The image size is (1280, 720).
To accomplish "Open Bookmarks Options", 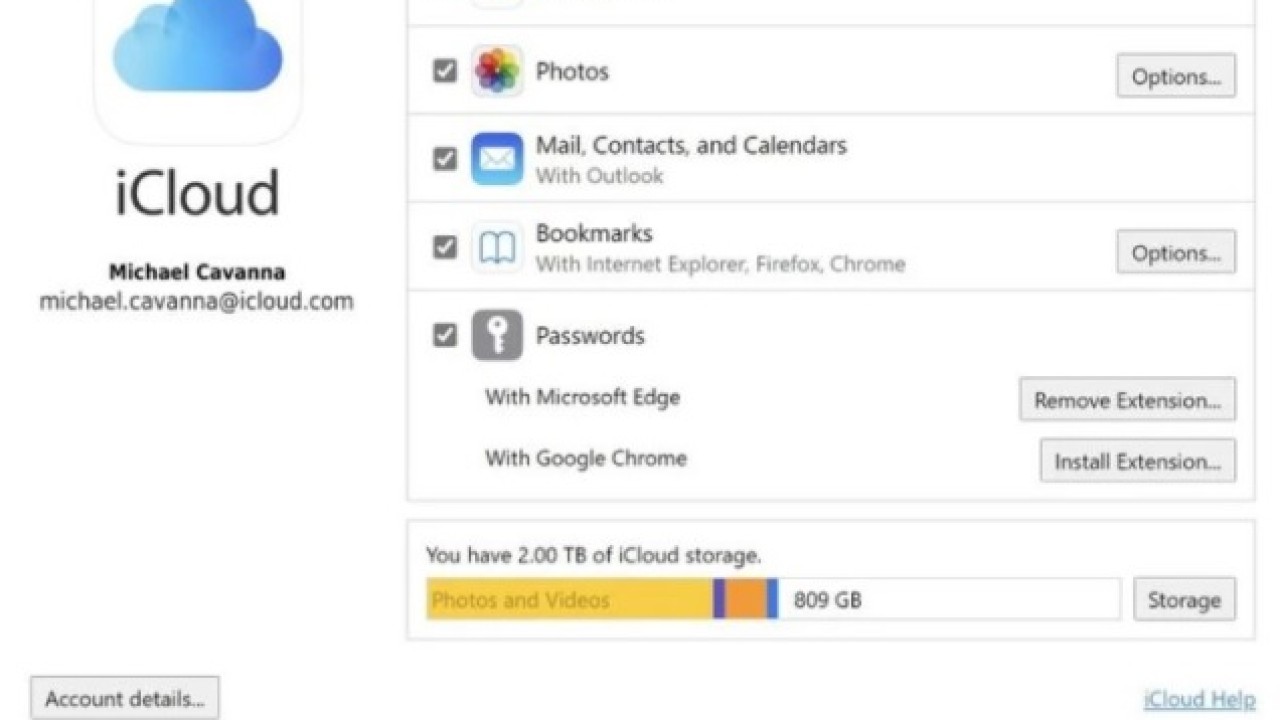I will pos(1175,252).
